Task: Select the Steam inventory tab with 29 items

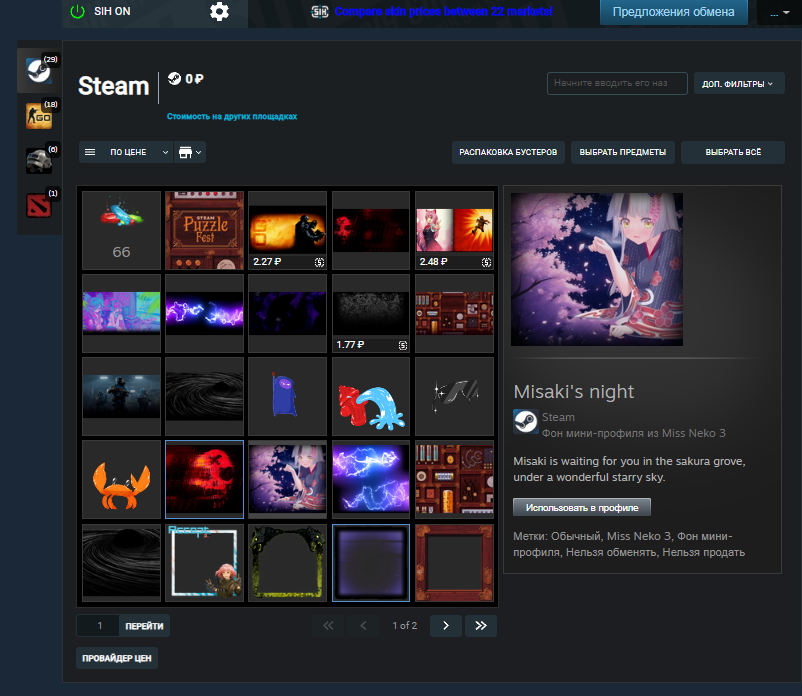Action: coord(39,70)
